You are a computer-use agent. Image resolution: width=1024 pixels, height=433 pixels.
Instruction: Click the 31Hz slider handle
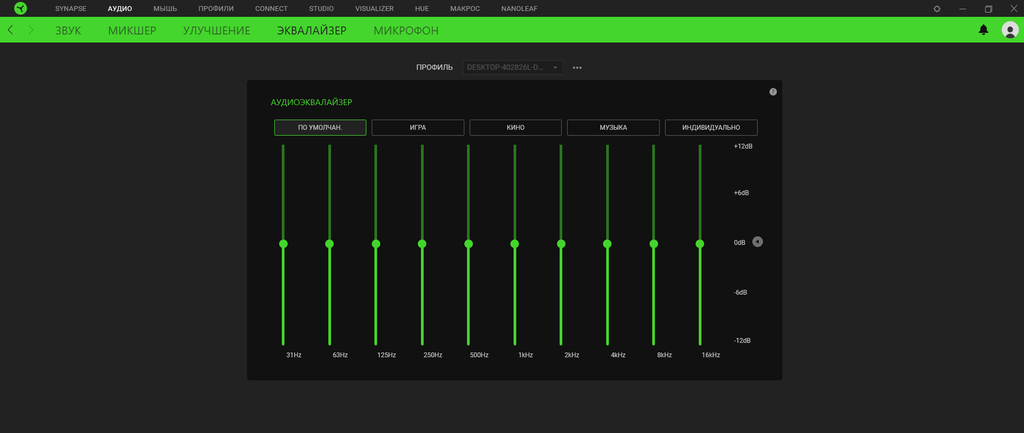coord(283,244)
